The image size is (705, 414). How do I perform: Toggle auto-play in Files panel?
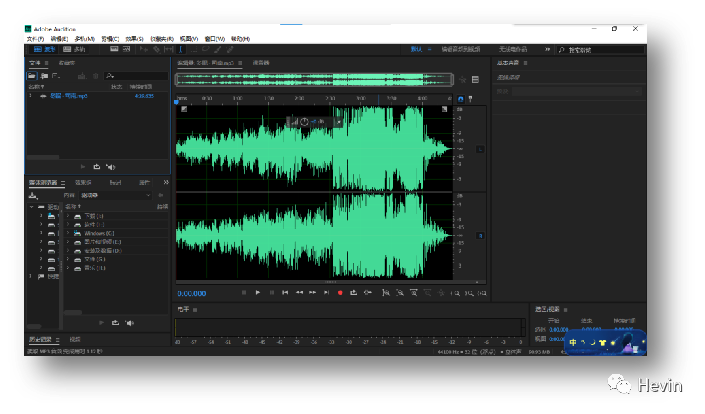coord(111,167)
